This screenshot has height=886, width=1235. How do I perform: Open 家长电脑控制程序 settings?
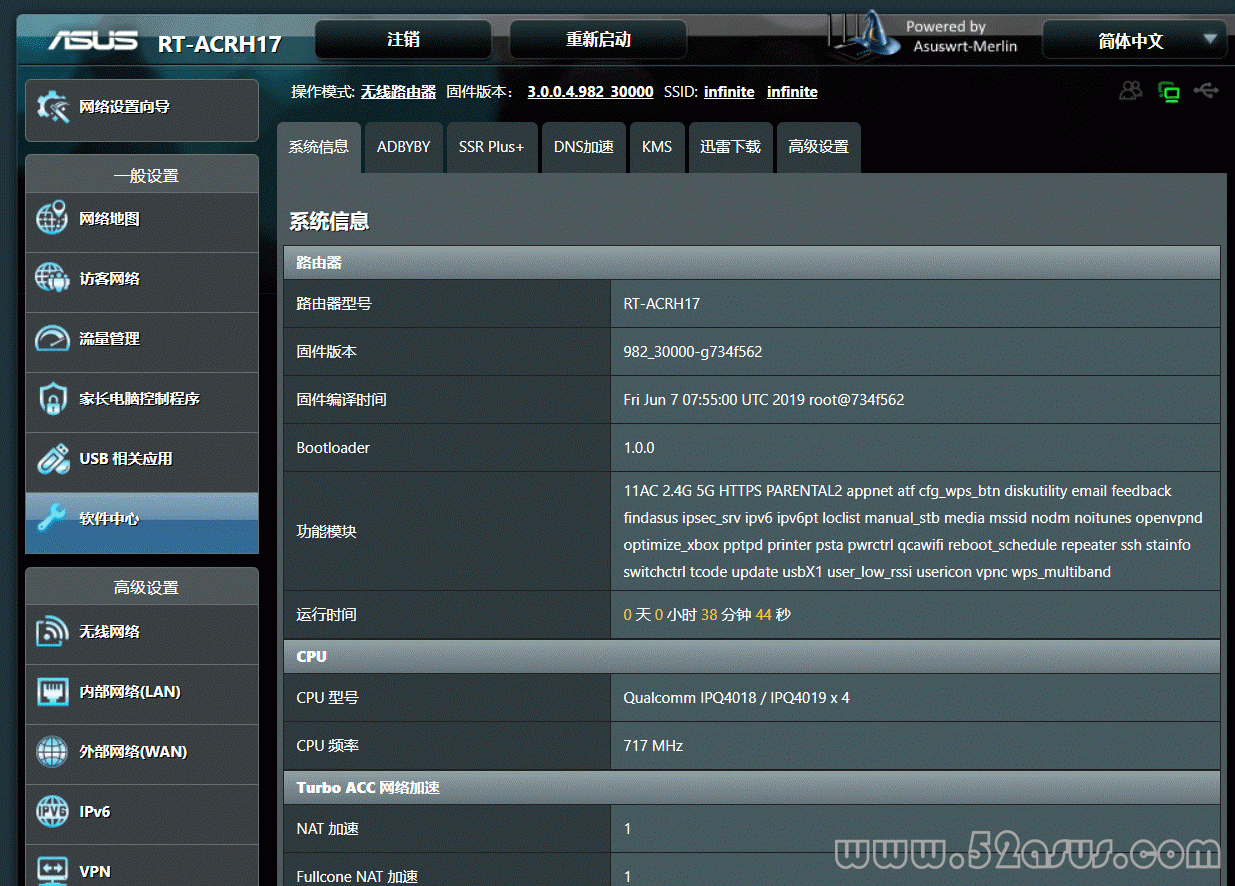(142, 402)
